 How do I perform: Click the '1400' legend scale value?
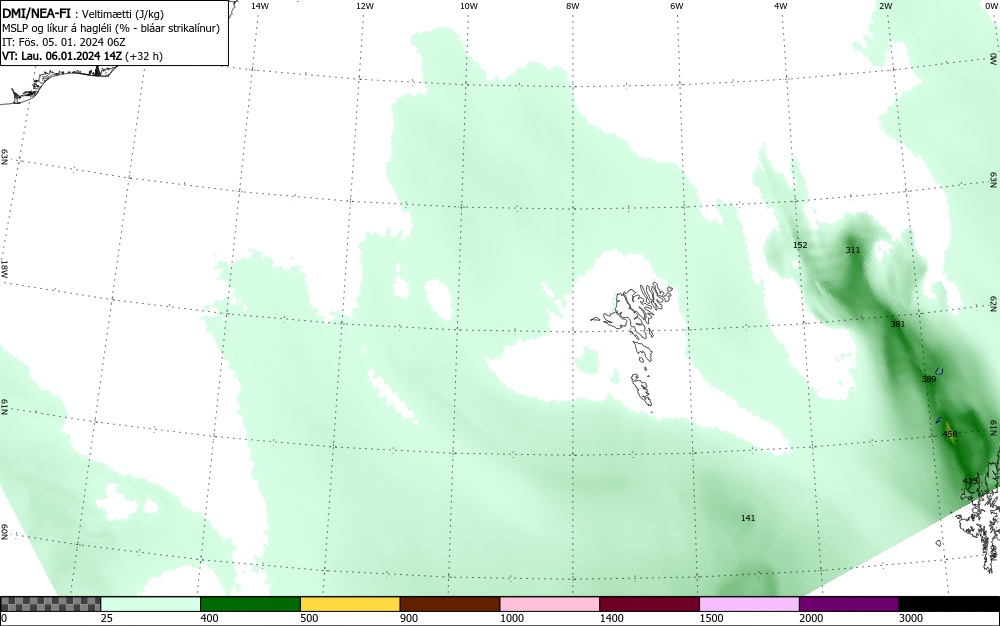click(x=612, y=618)
